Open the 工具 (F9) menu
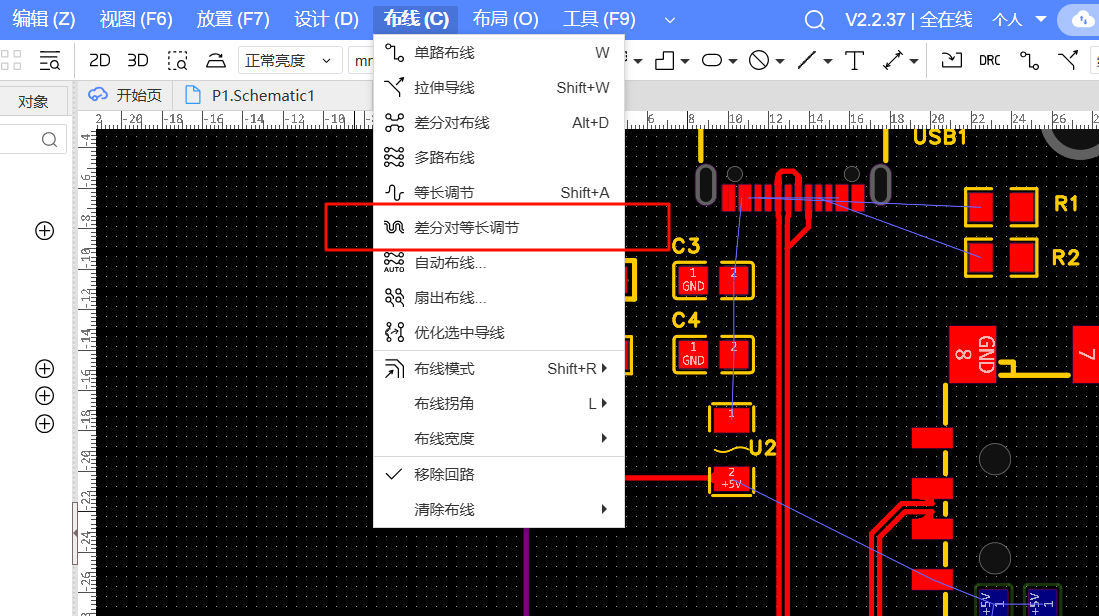 point(599,19)
